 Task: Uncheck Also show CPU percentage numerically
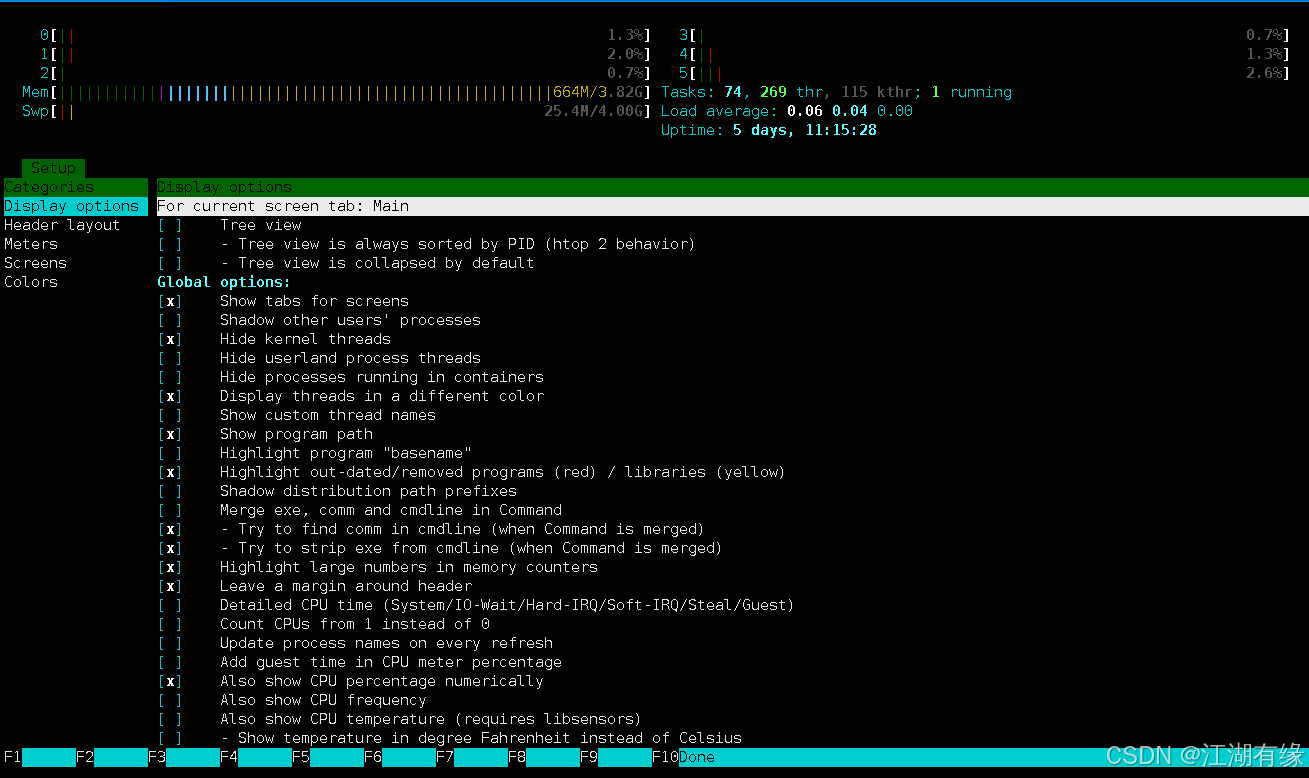[x=170, y=681]
